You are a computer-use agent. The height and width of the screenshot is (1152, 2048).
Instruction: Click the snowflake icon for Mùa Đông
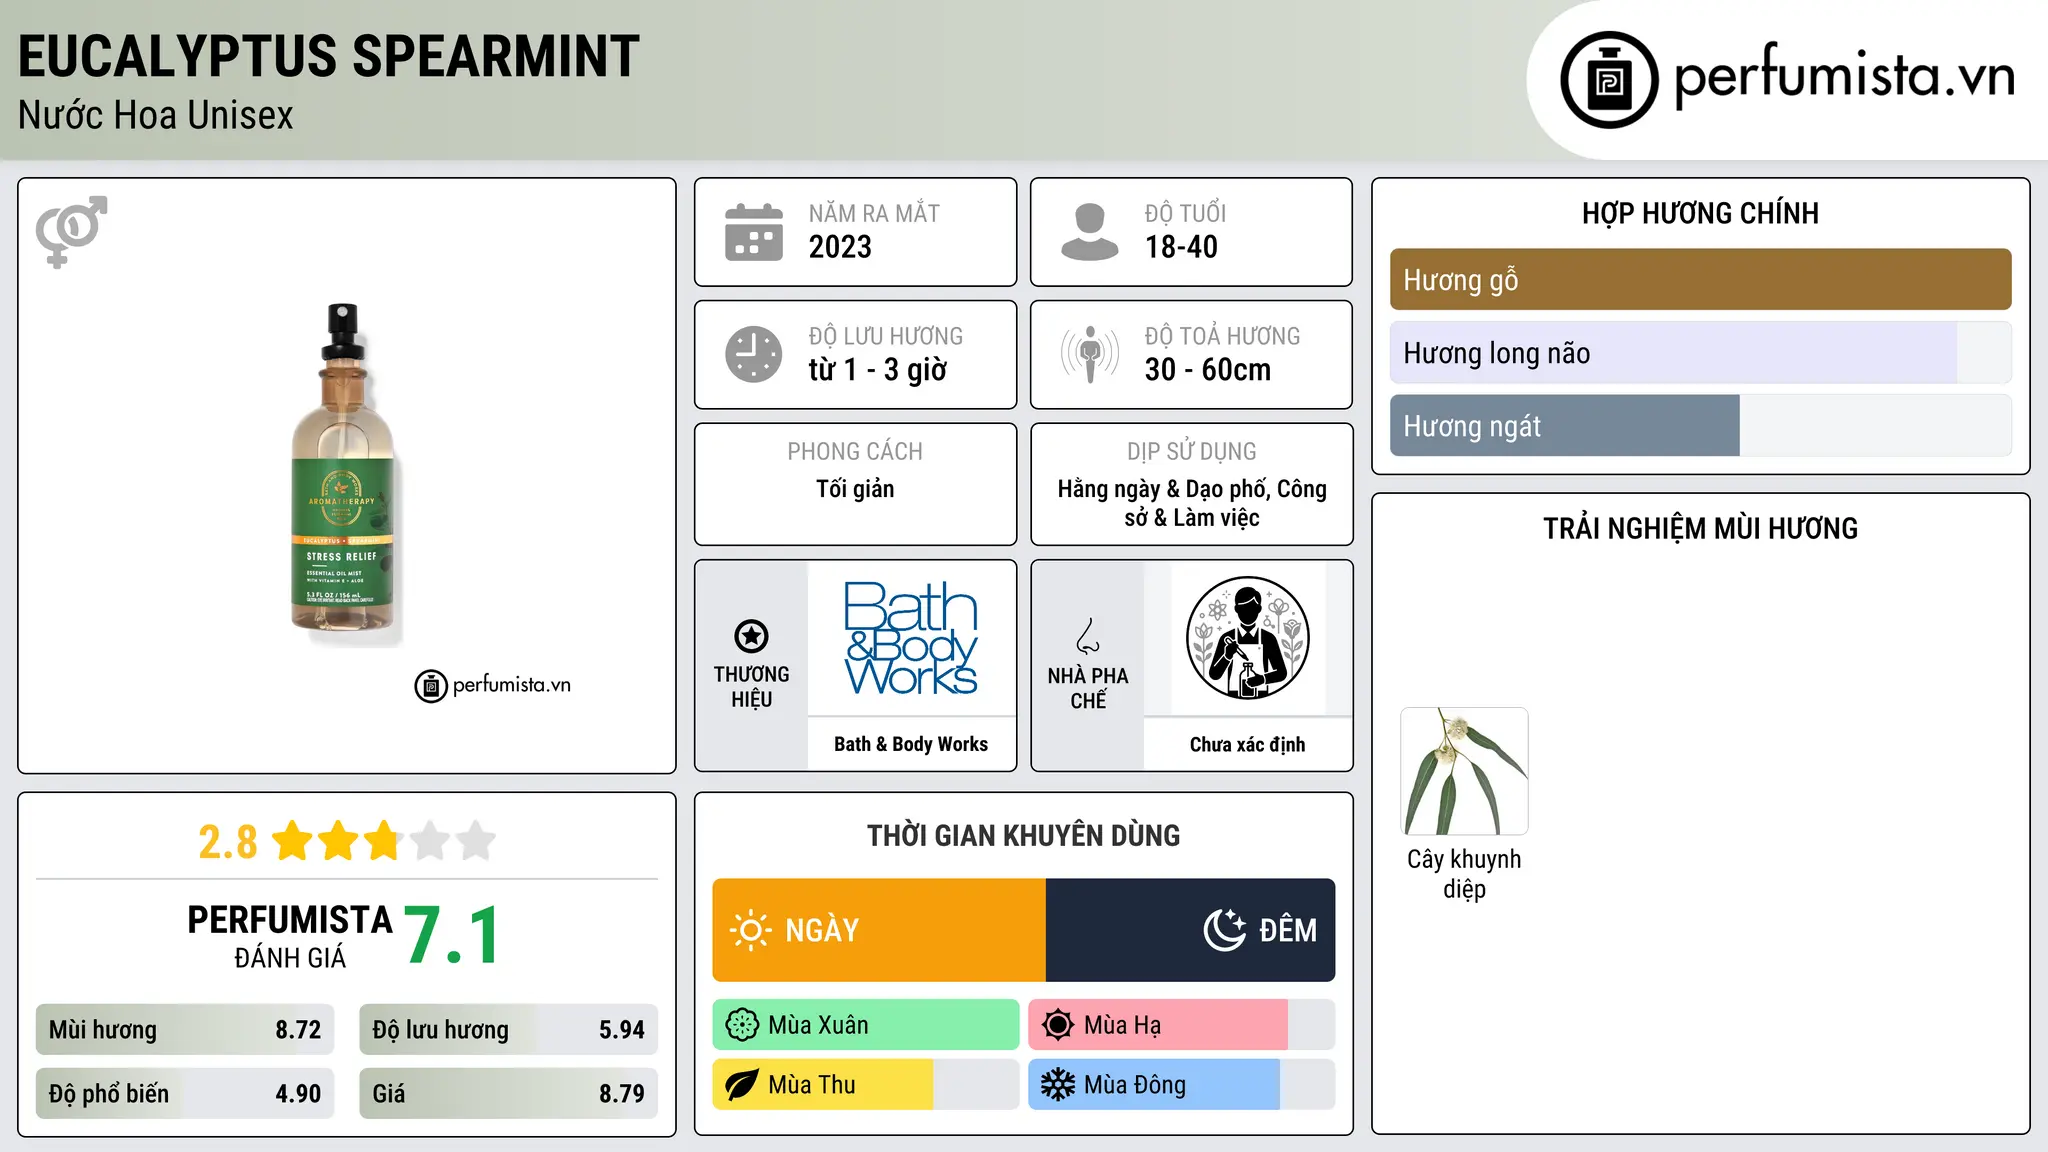[1058, 1085]
